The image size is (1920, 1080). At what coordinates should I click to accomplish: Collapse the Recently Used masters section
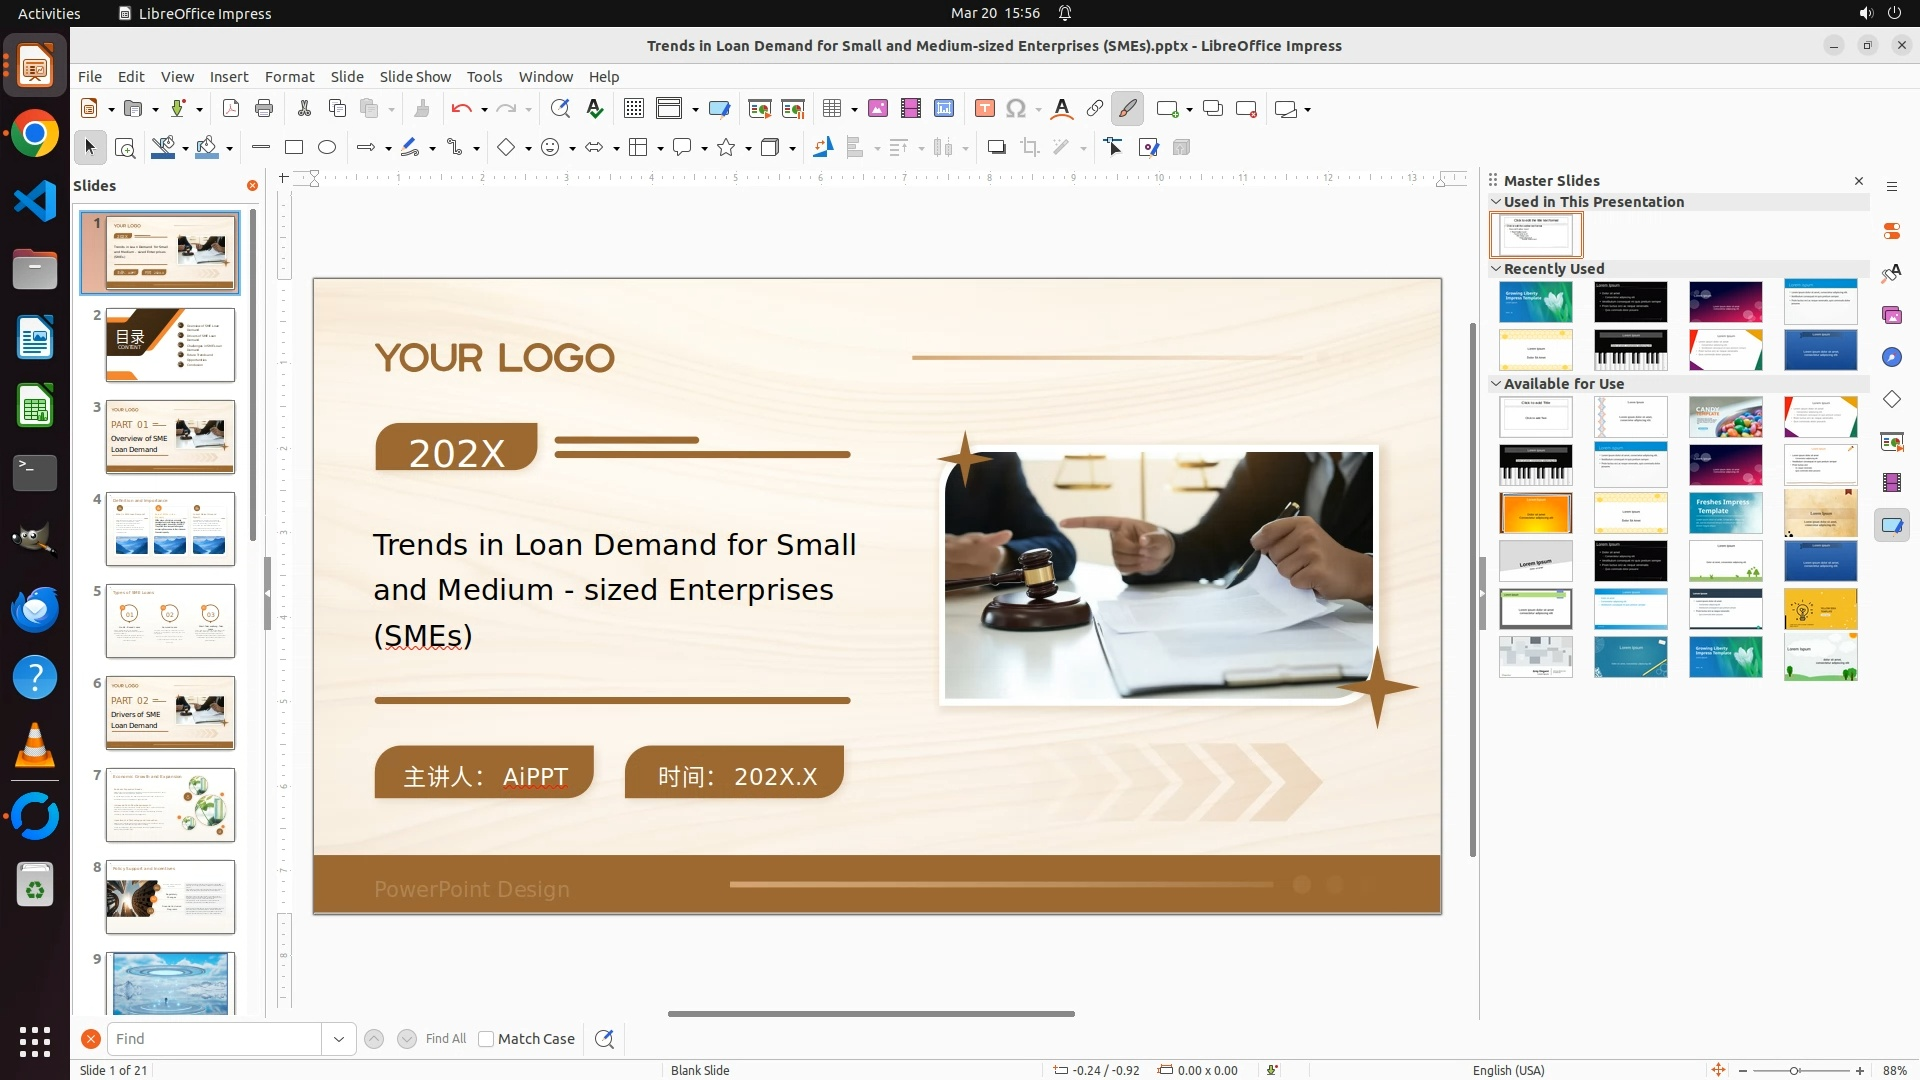(1497, 269)
